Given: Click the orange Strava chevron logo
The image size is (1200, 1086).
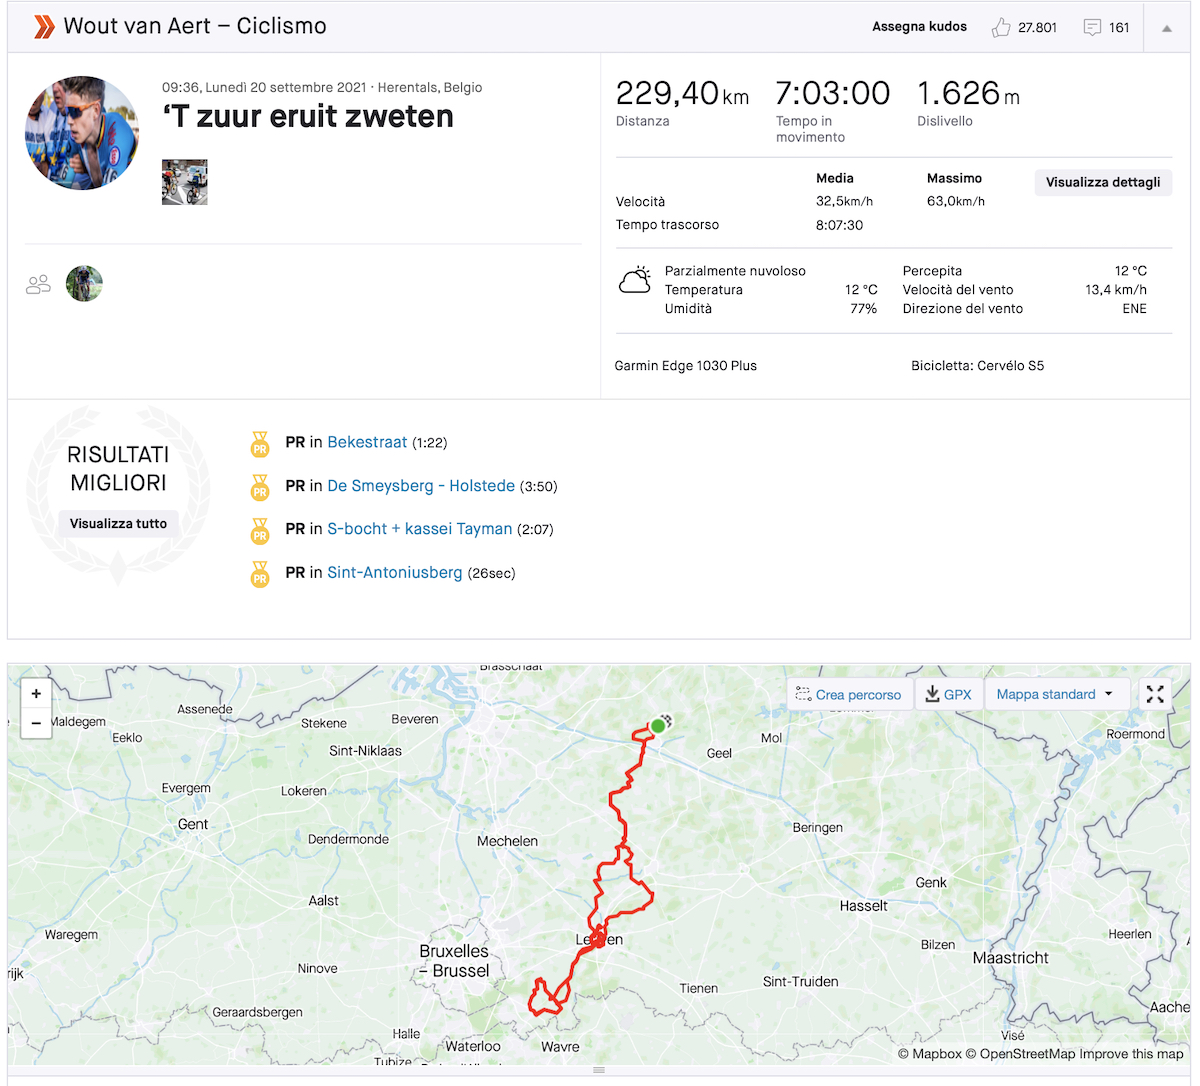Looking at the screenshot, I should (x=44, y=27).
